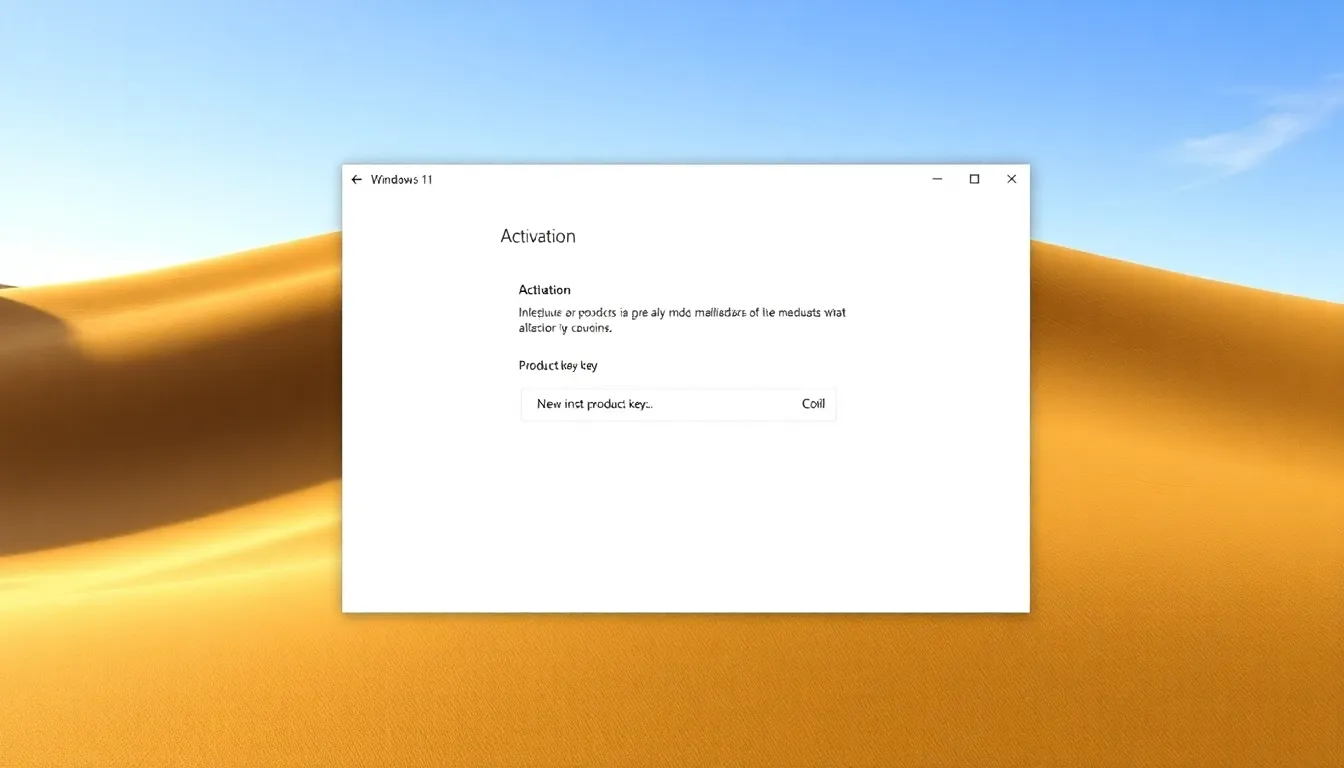Maximize the Windows 11 activation window
Screen dimensions: 1344x768
click(974, 179)
